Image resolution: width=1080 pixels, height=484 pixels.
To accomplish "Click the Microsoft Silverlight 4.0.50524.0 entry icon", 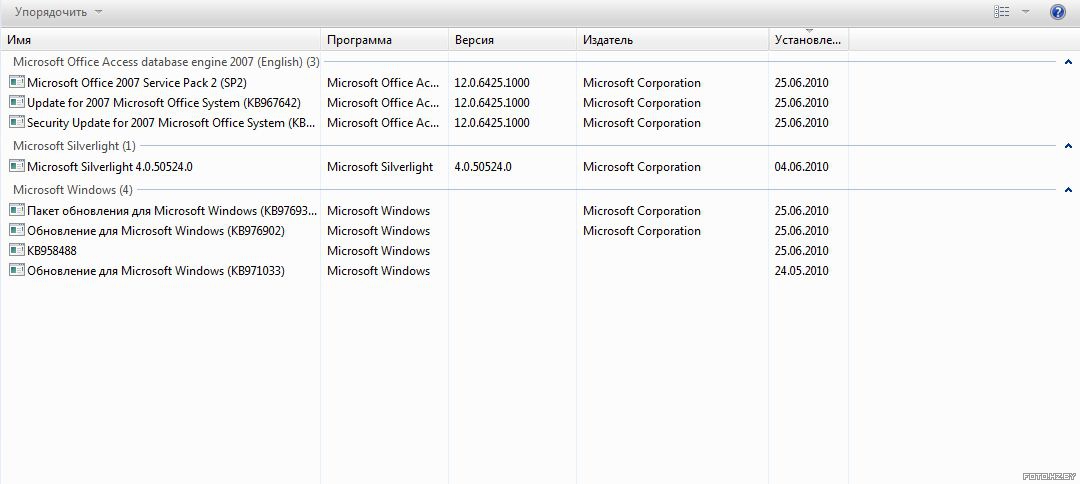I will 17,166.
